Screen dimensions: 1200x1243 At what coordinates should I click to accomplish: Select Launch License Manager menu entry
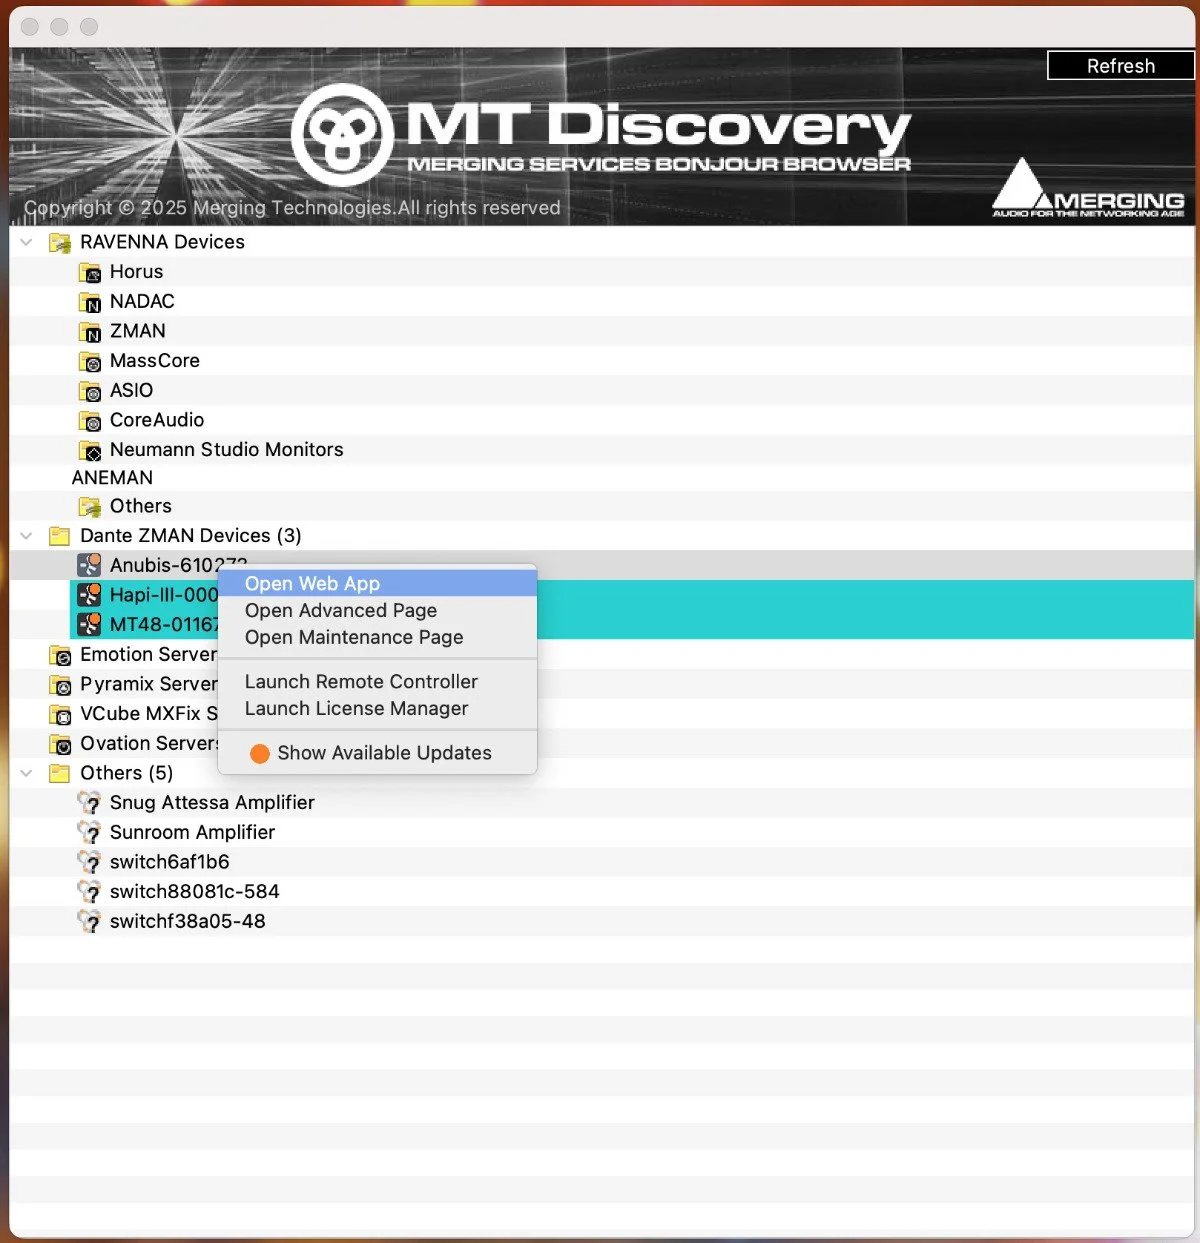[377, 709]
